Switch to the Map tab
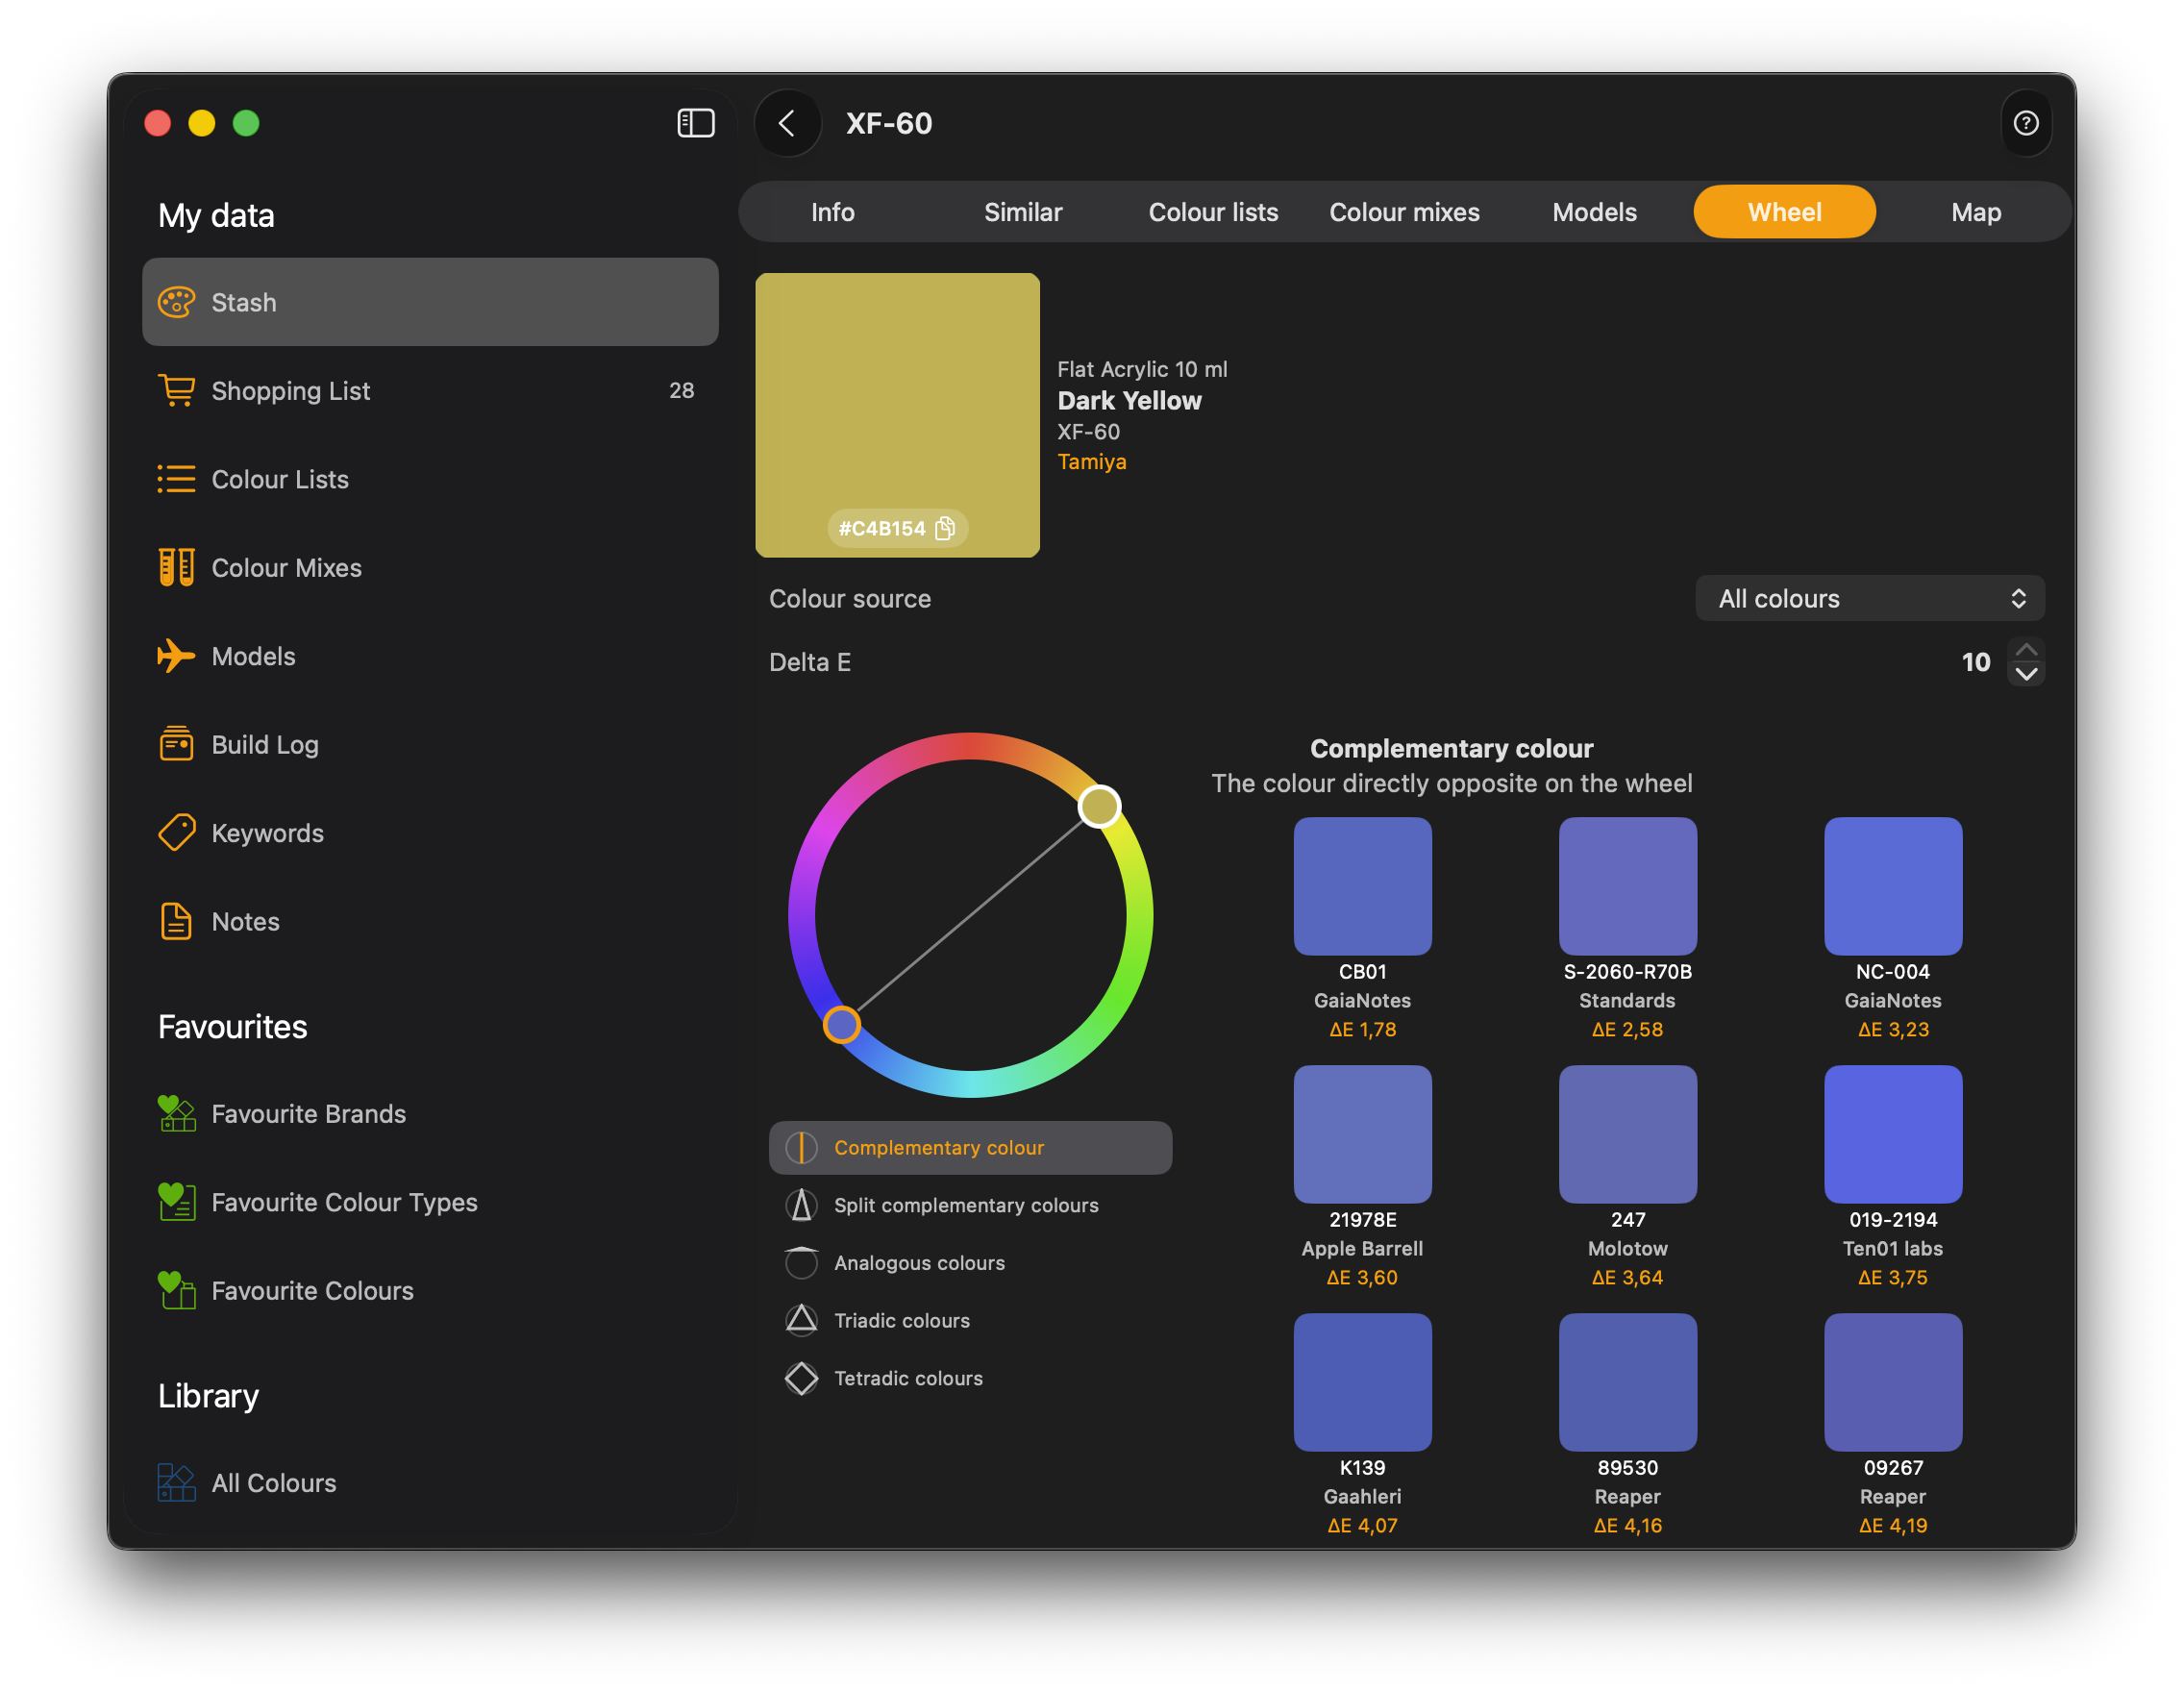2184x1692 pixels. coord(1976,212)
